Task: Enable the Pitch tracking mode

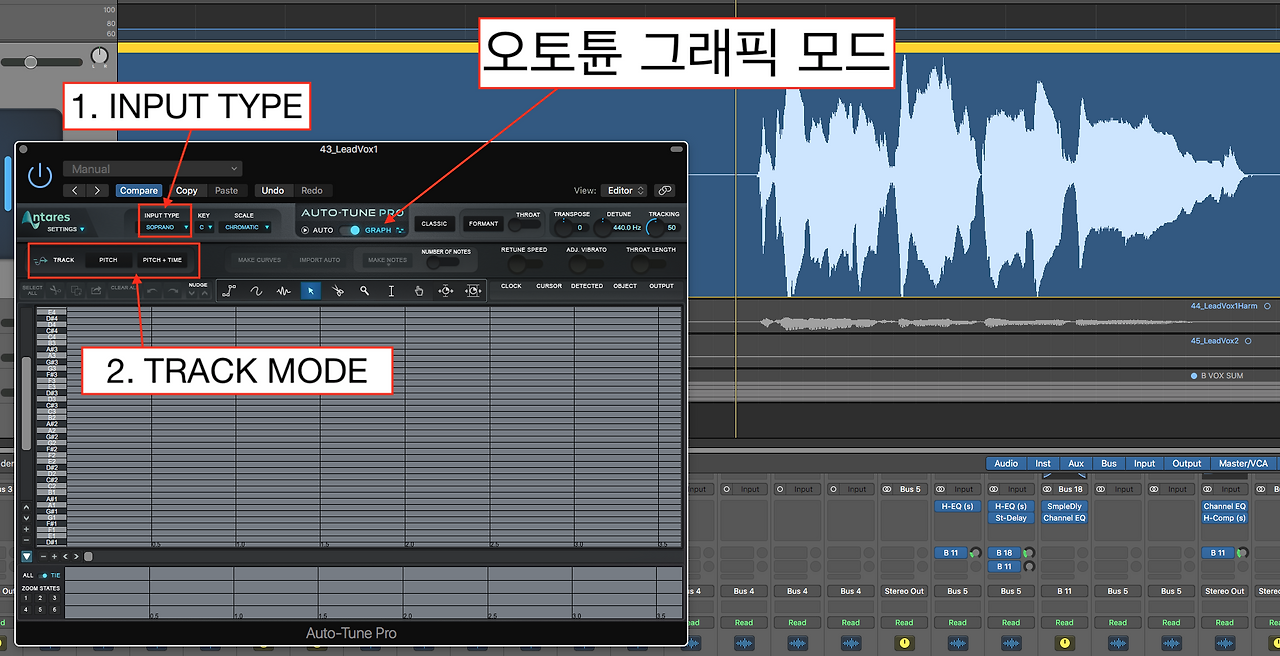Action: tap(108, 260)
